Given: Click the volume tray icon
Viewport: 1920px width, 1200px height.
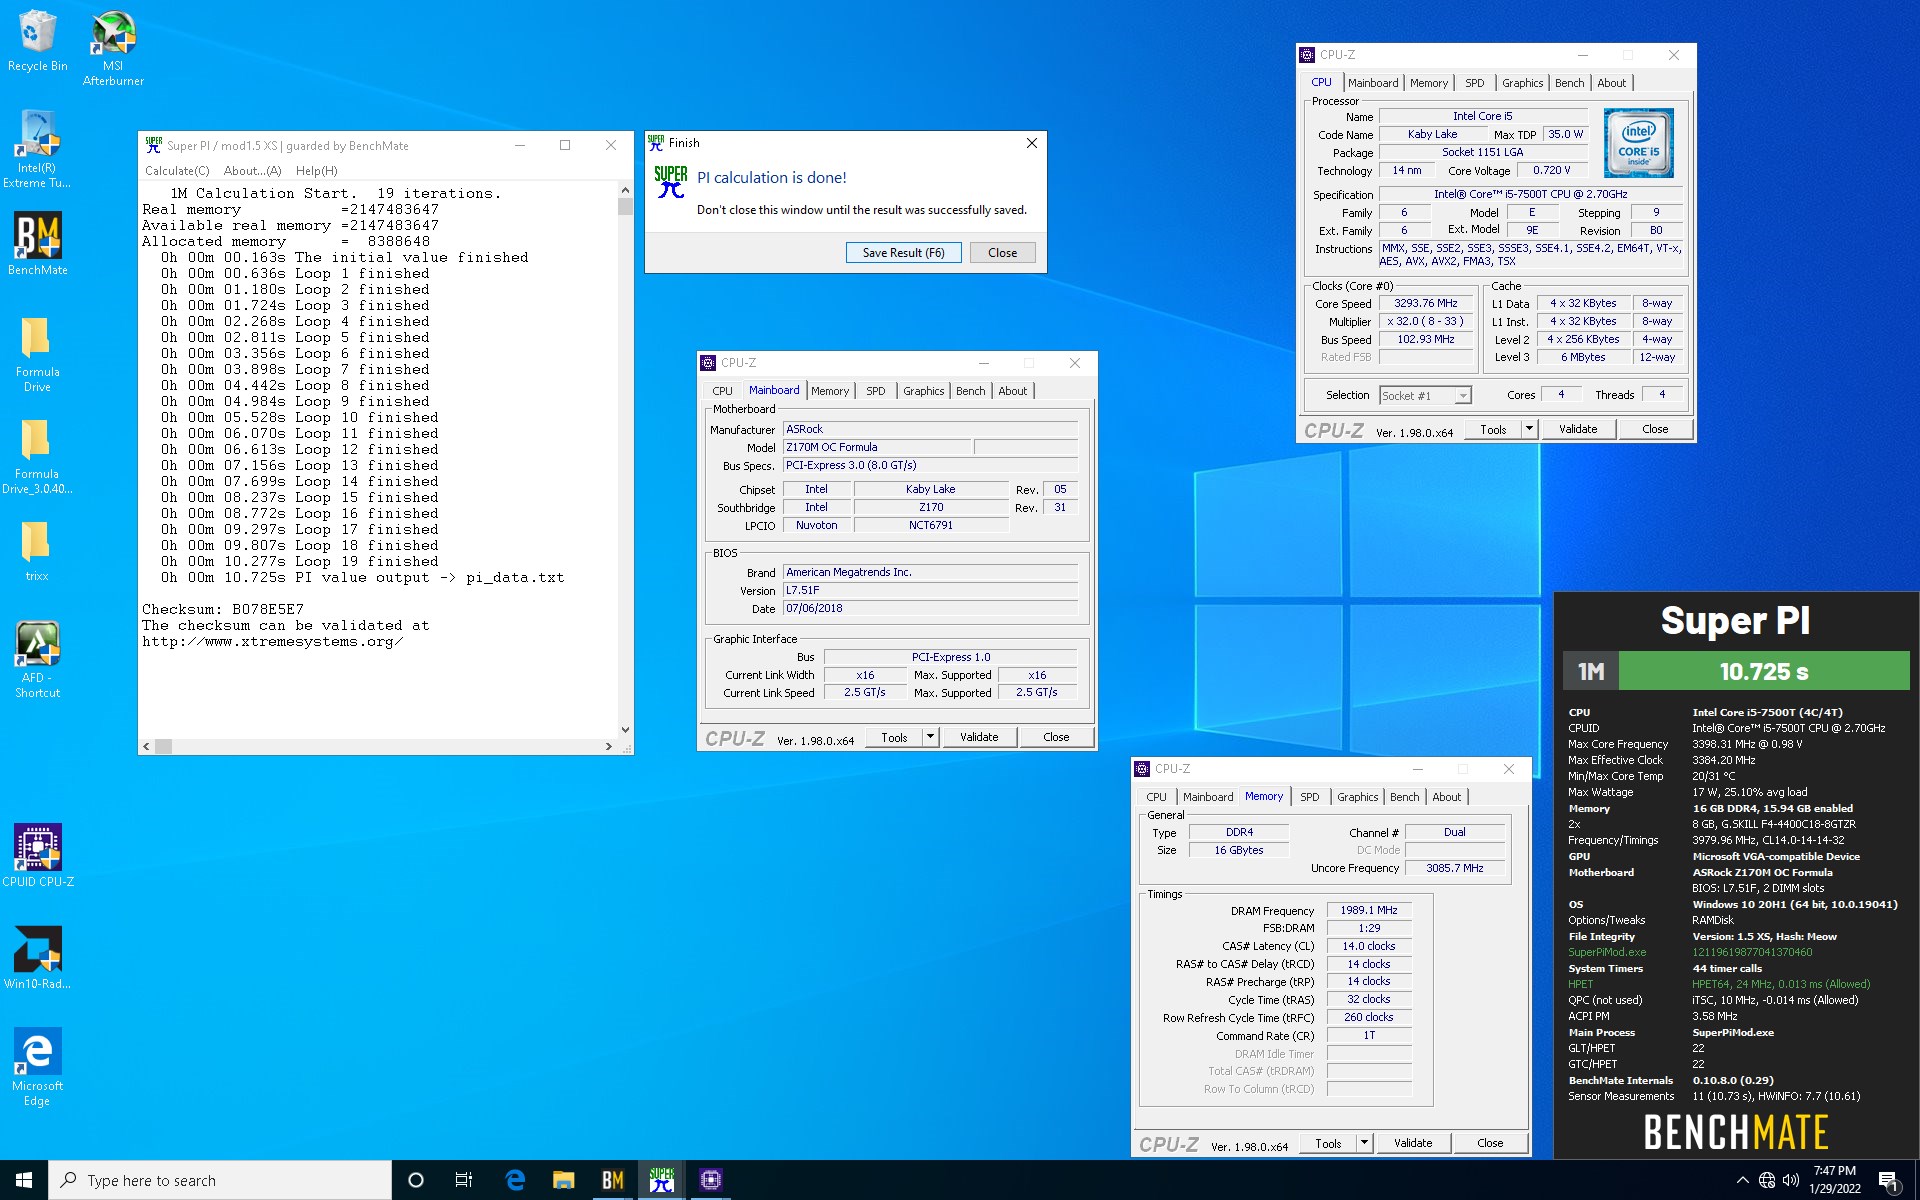Looking at the screenshot, I should (x=1791, y=1180).
